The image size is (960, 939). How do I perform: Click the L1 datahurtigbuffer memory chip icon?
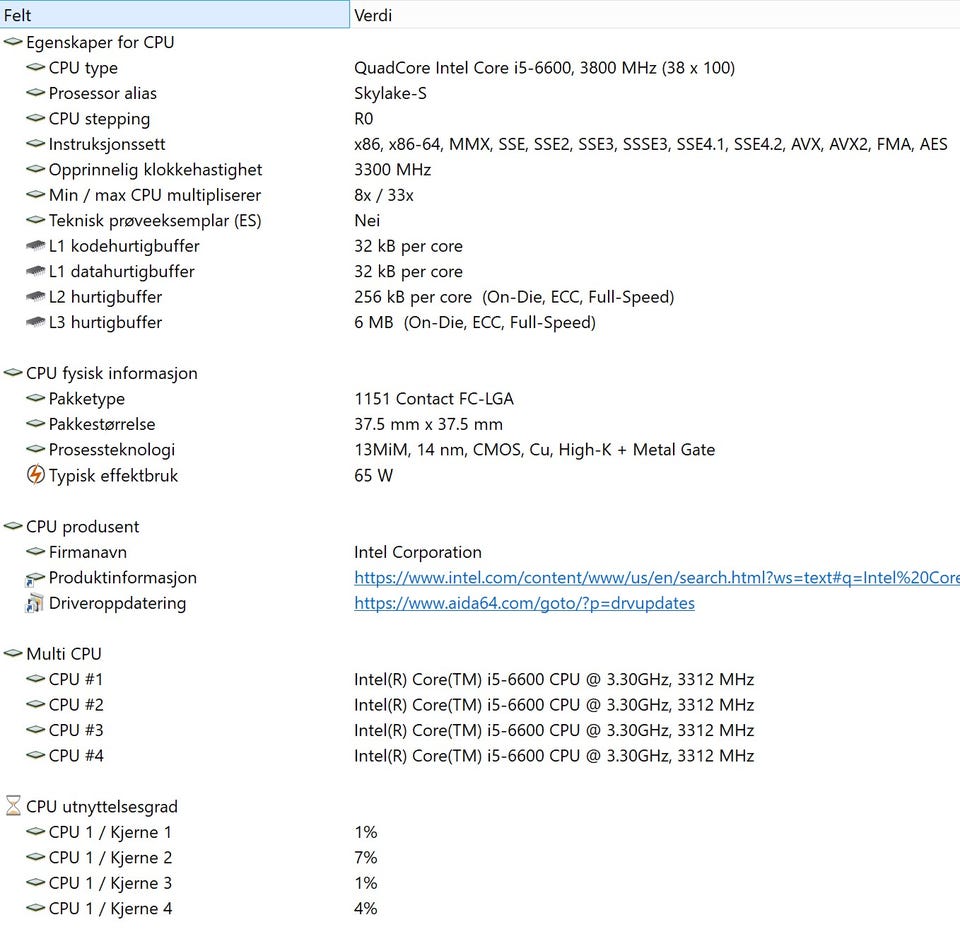(36, 271)
